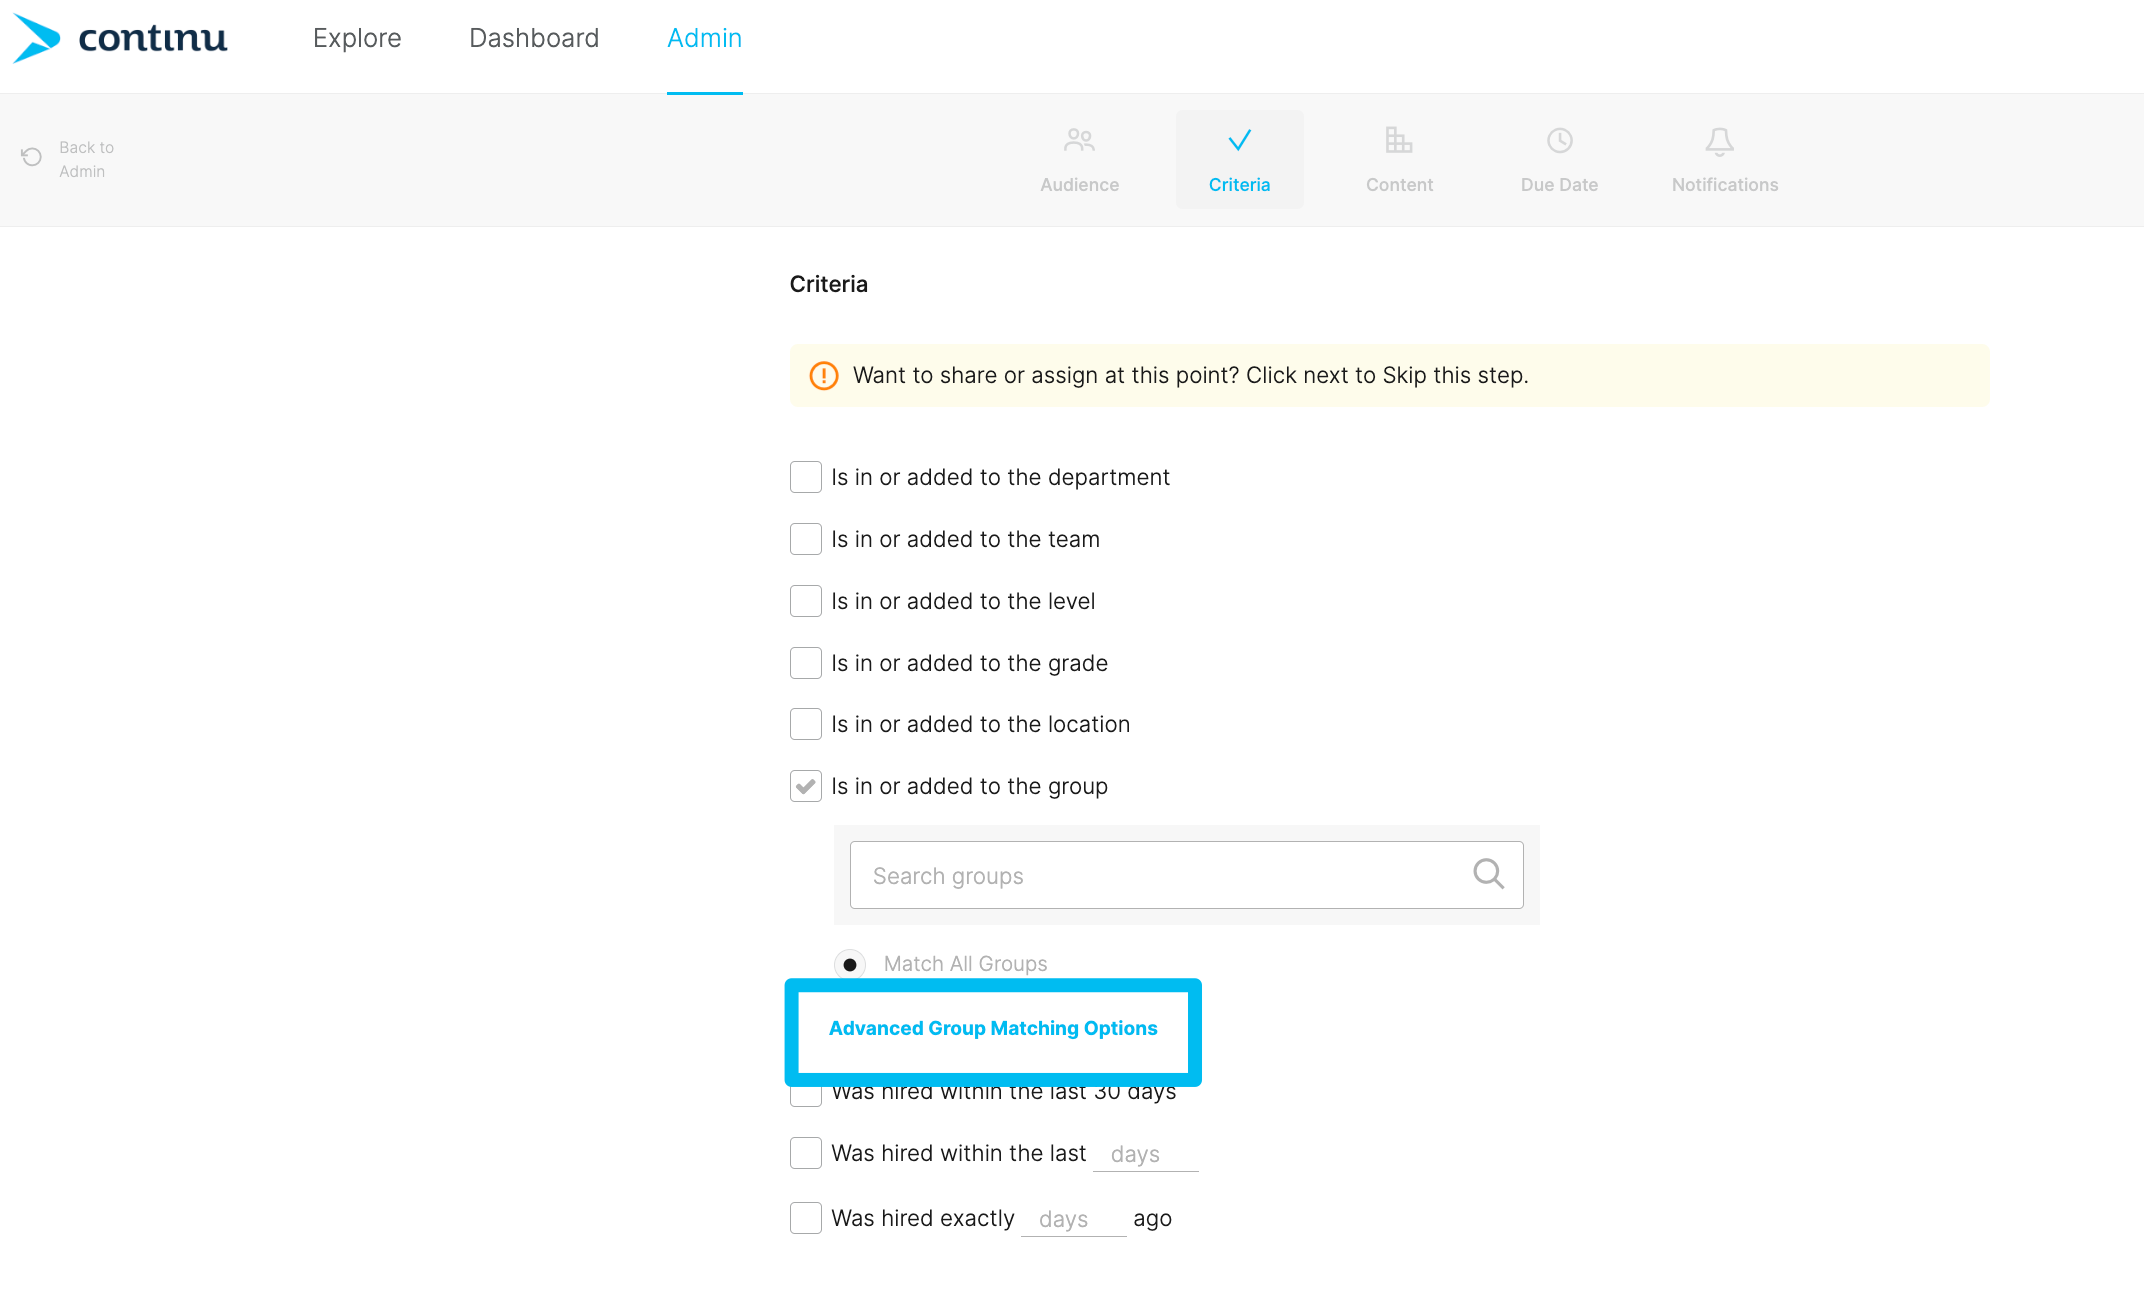Screen dimensions: 2144x1308
Task: Check 'Is in or added to the team'
Action: click(805, 539)
